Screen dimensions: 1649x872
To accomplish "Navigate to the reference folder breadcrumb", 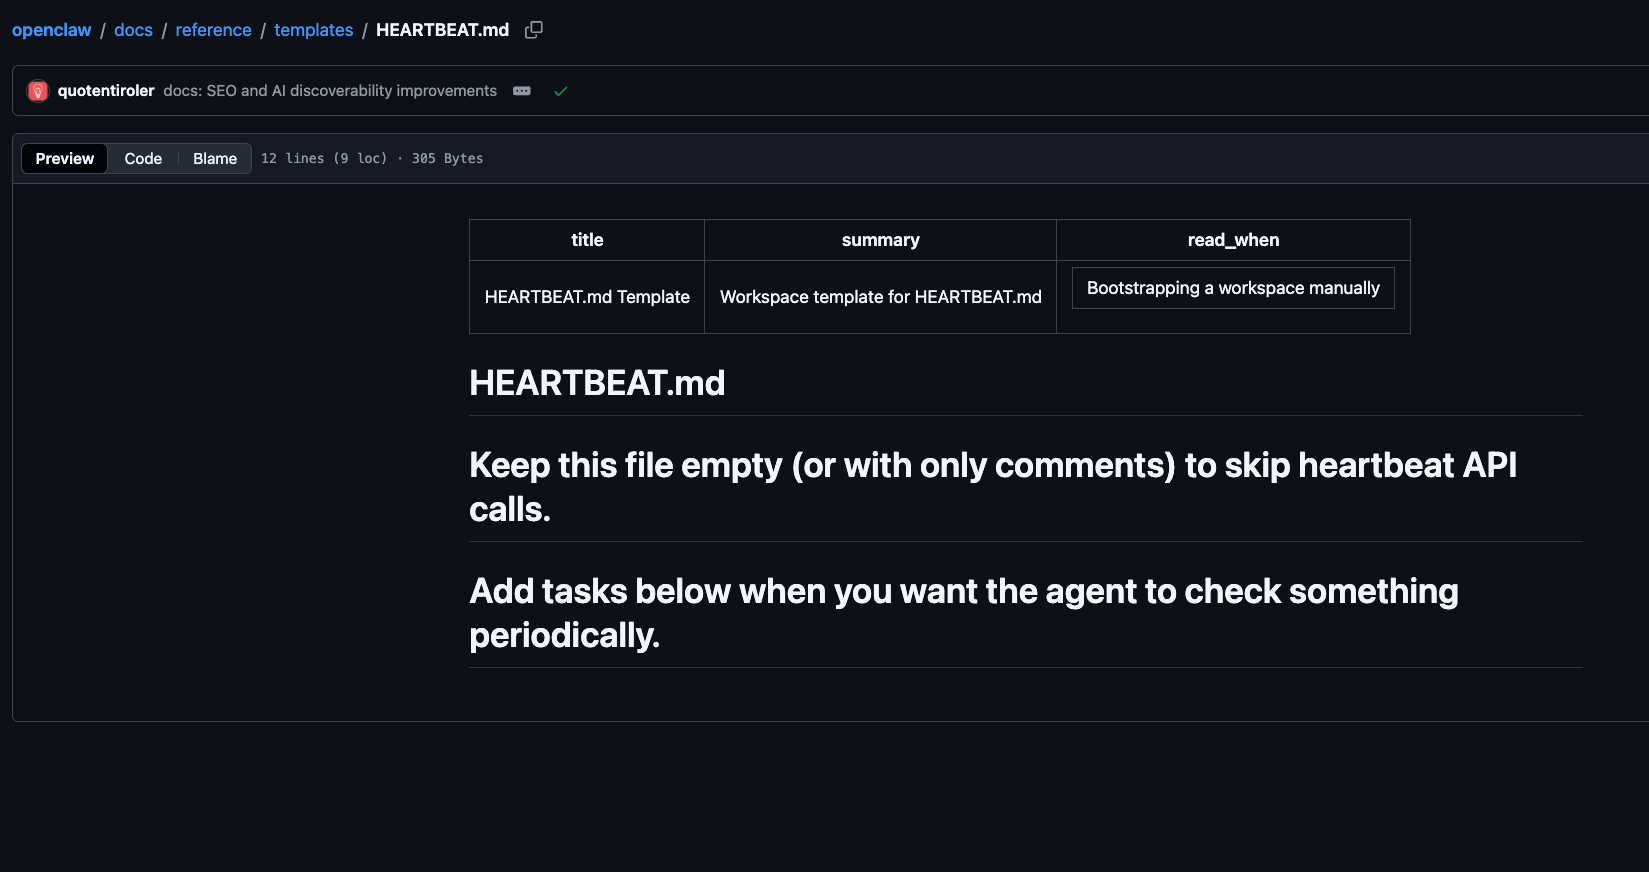I will pos(213,30).
